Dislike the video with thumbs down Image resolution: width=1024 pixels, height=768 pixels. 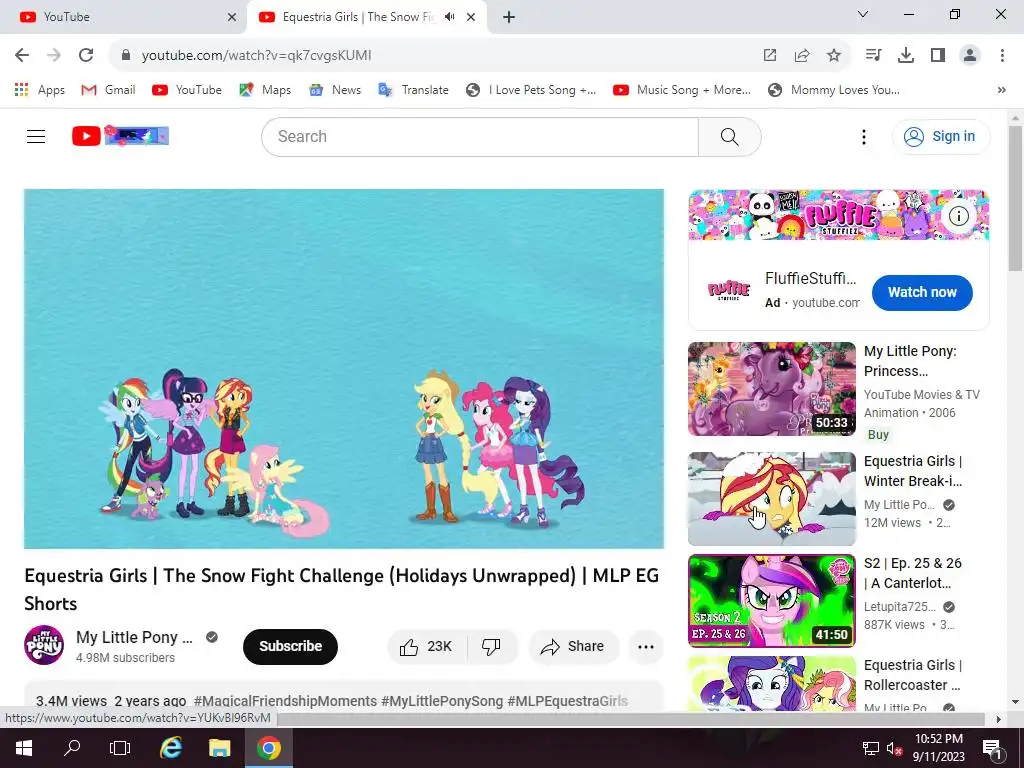coord(491,647)
